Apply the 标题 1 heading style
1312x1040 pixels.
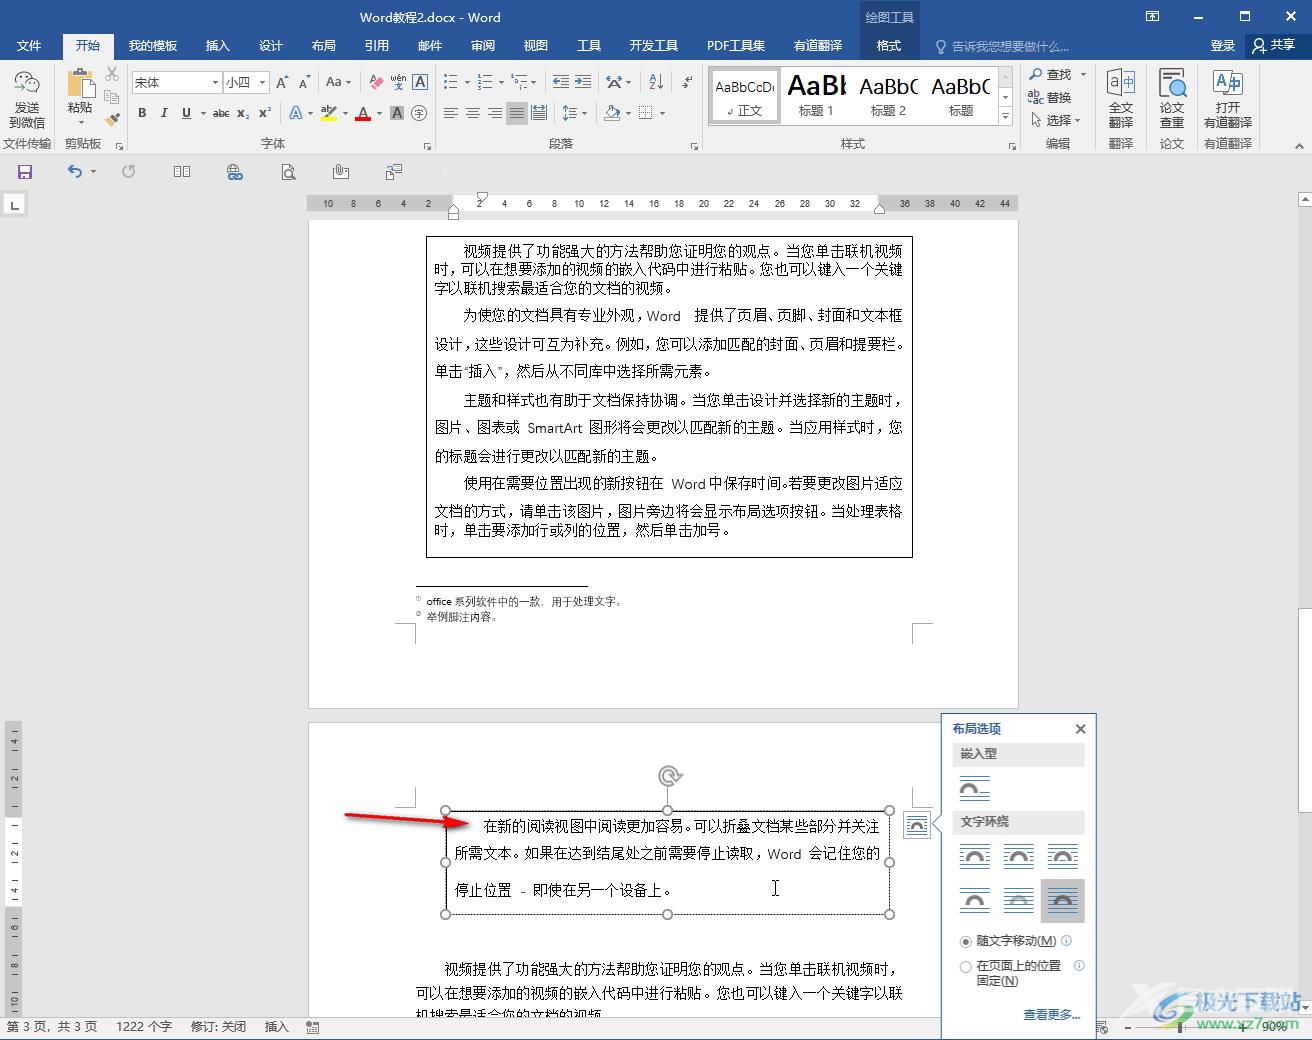click(x=816, y=96)
